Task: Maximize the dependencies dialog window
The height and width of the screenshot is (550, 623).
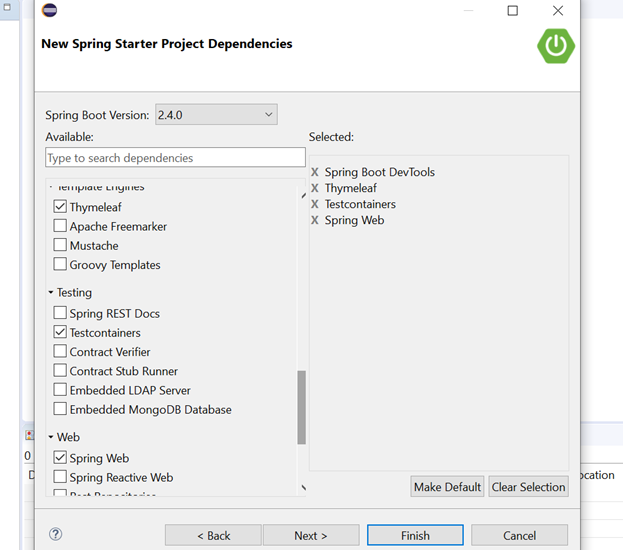Action: click(x=513, y=10)
